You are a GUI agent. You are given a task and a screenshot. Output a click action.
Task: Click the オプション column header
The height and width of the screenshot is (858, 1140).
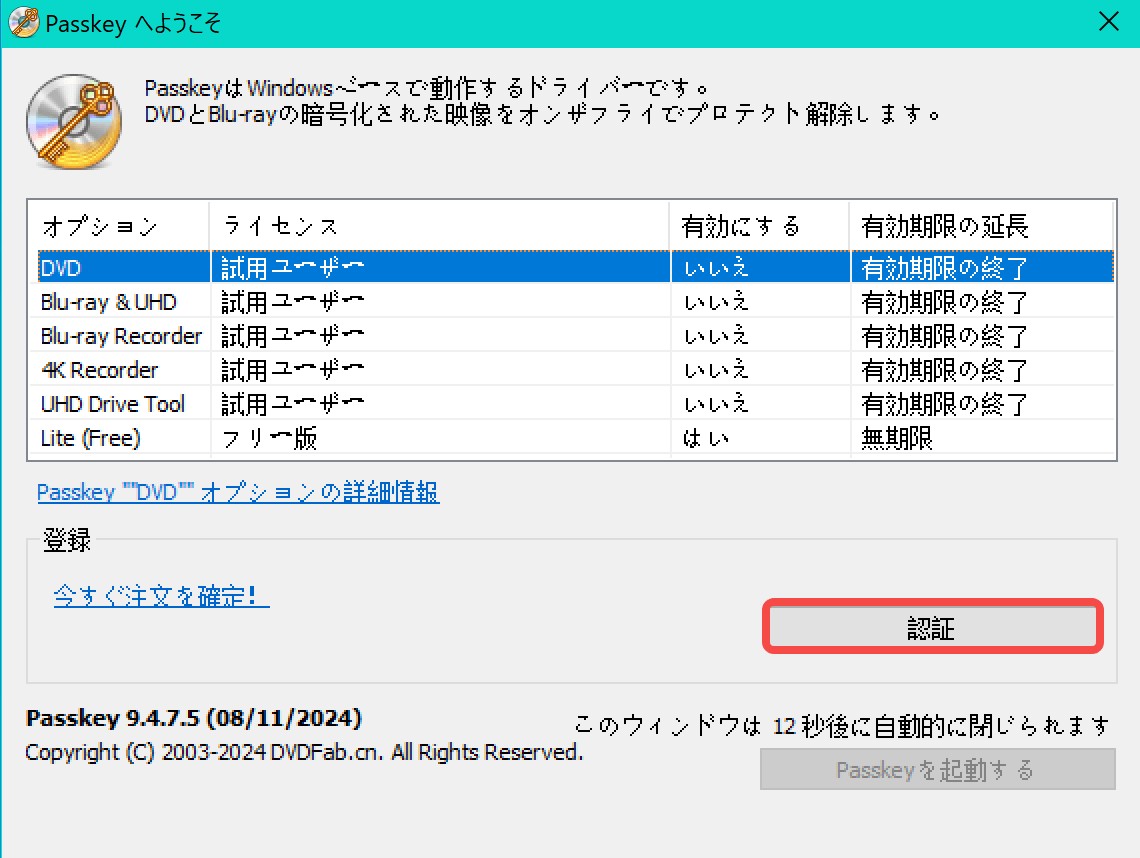[119, 226]
